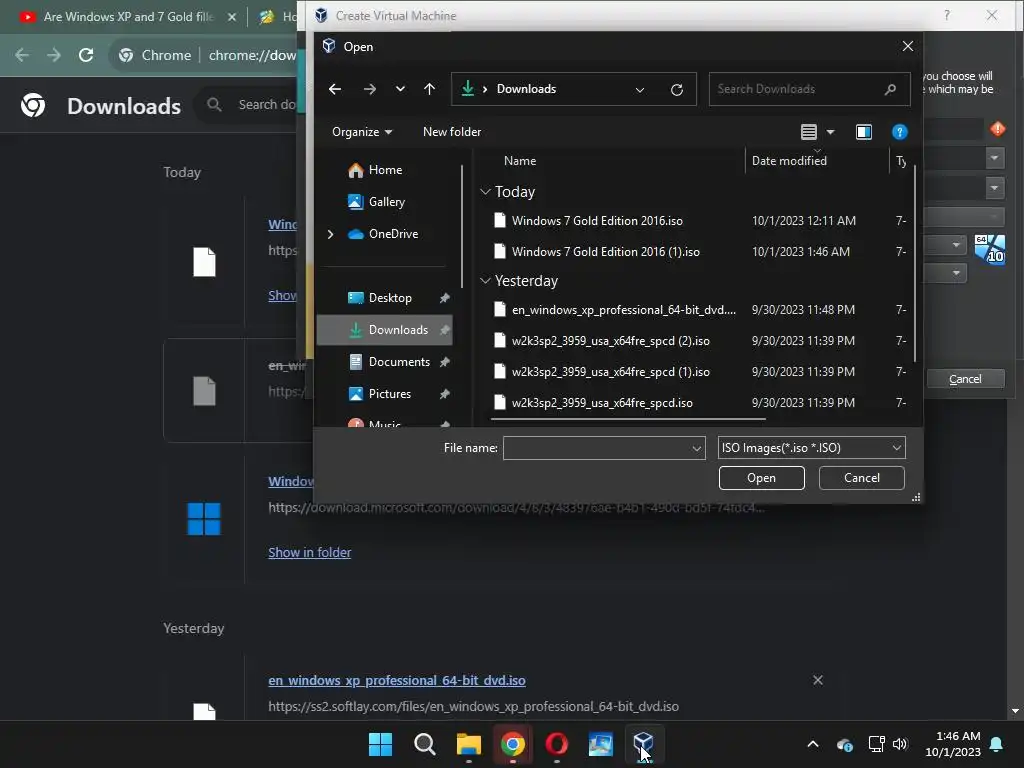Screen dimensions: 1024x768
Task: Open Opera browser from taskbar
Action: (556, 744)
